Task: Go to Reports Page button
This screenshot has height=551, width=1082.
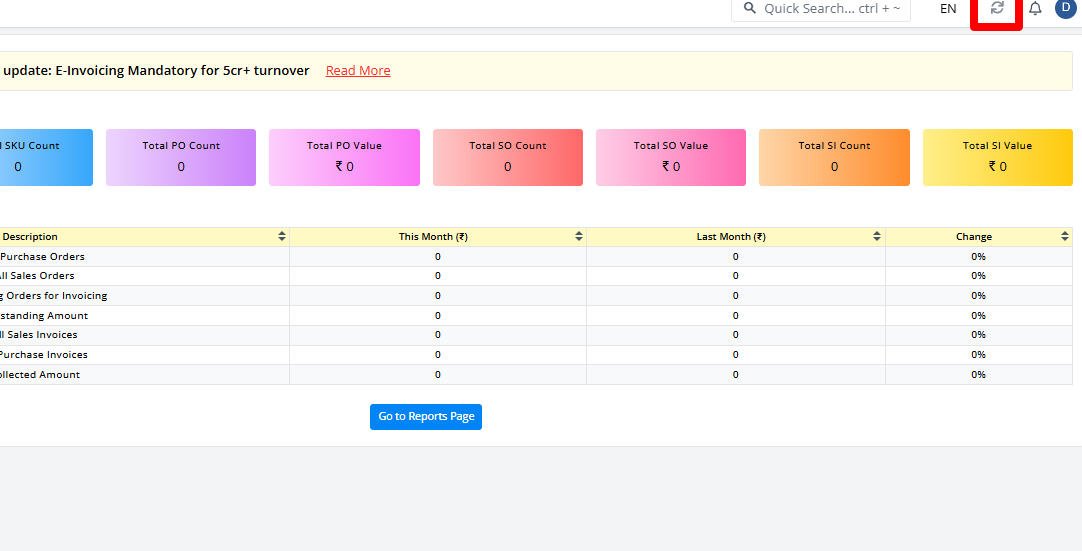Action: [x=426, y=417]
